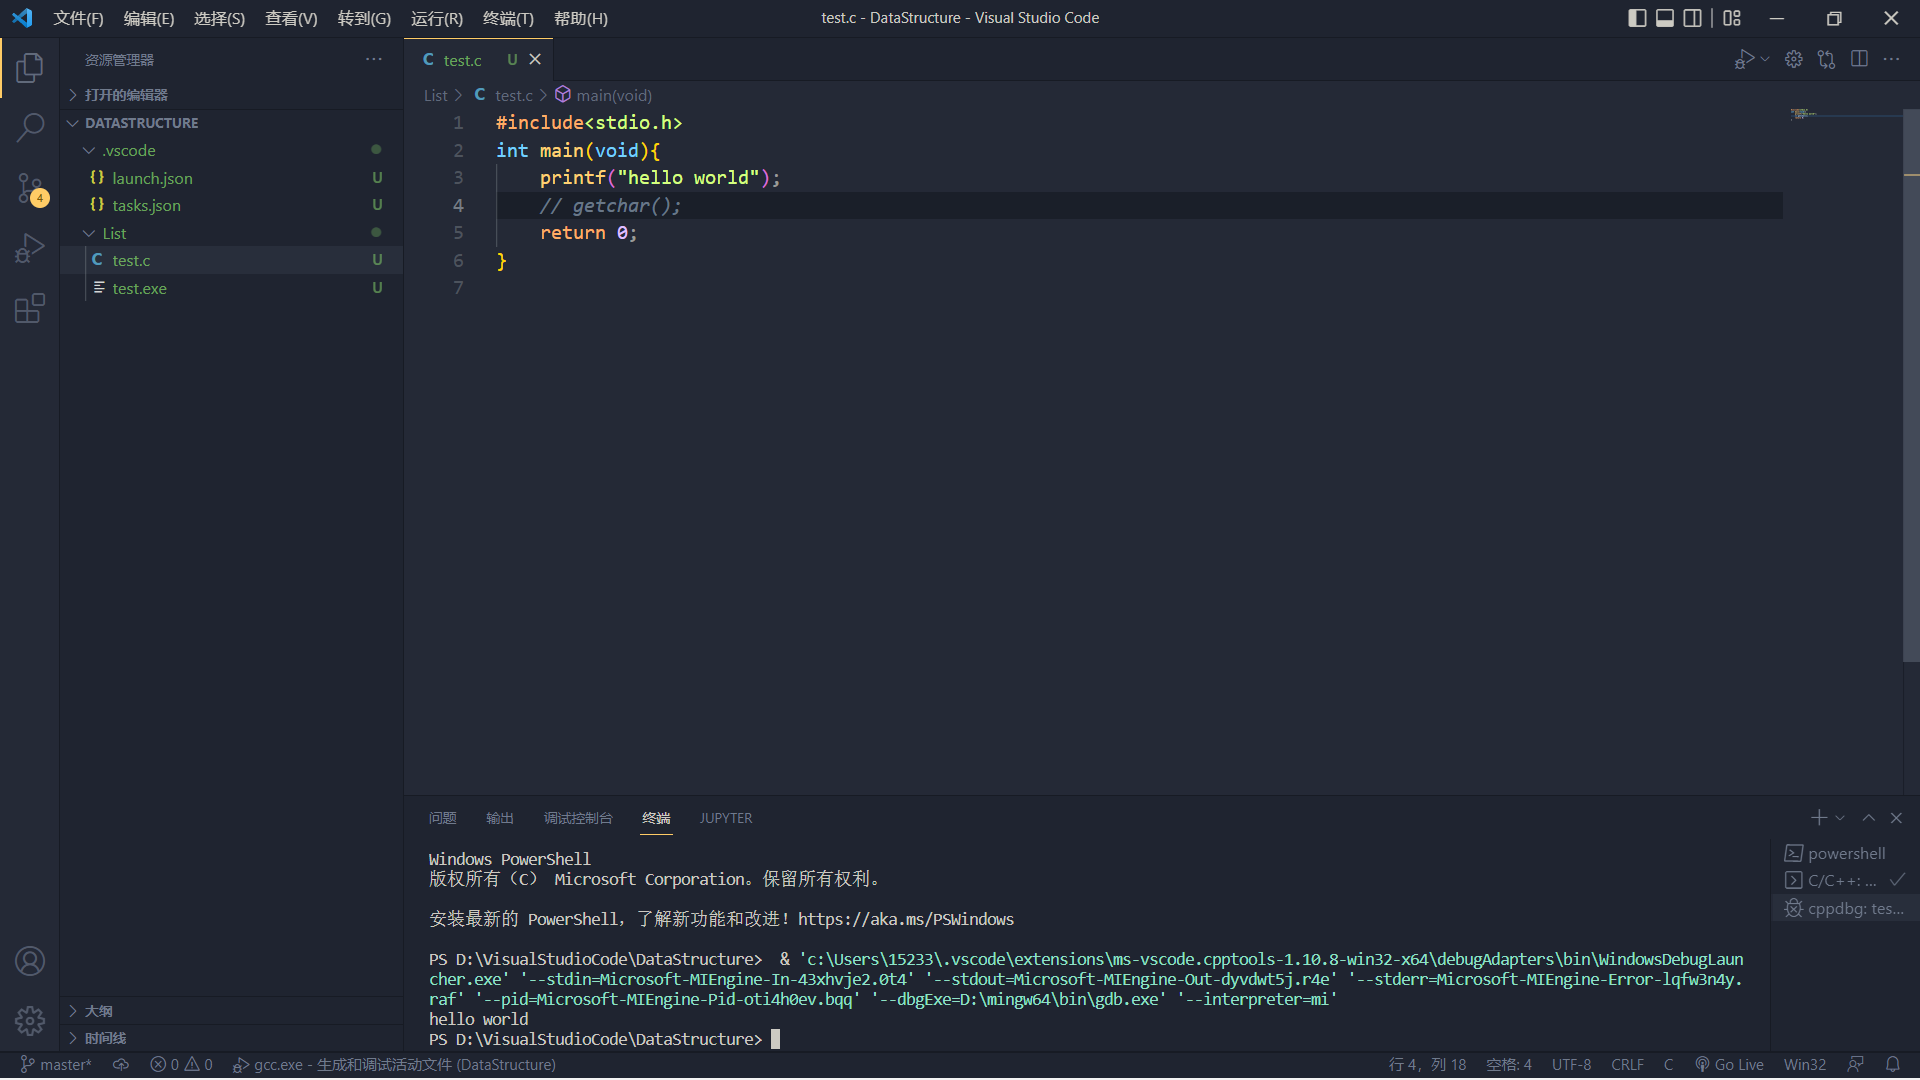This screenshot has width=1920, height=1080.
Task: Toggle the secondary side bar layout button
Action: point(1693,18)
